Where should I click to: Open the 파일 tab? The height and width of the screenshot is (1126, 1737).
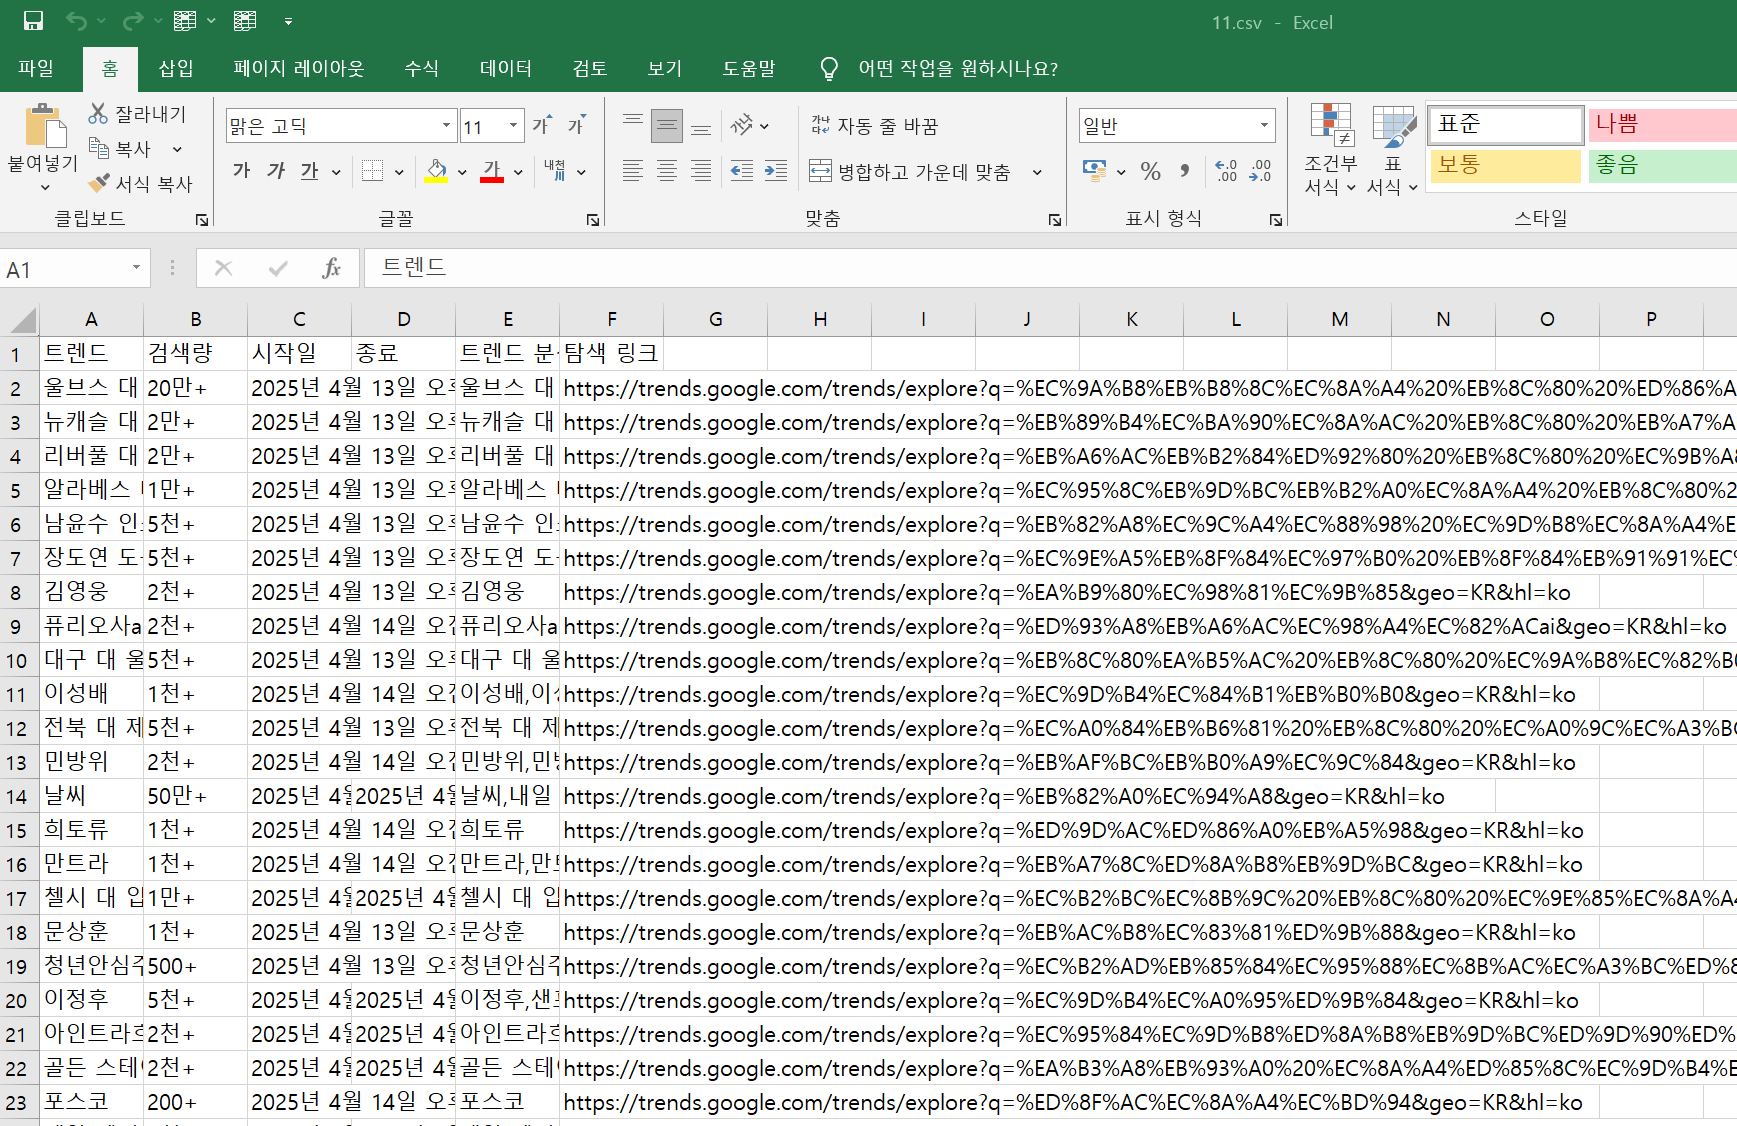click(x=36, y=68)
